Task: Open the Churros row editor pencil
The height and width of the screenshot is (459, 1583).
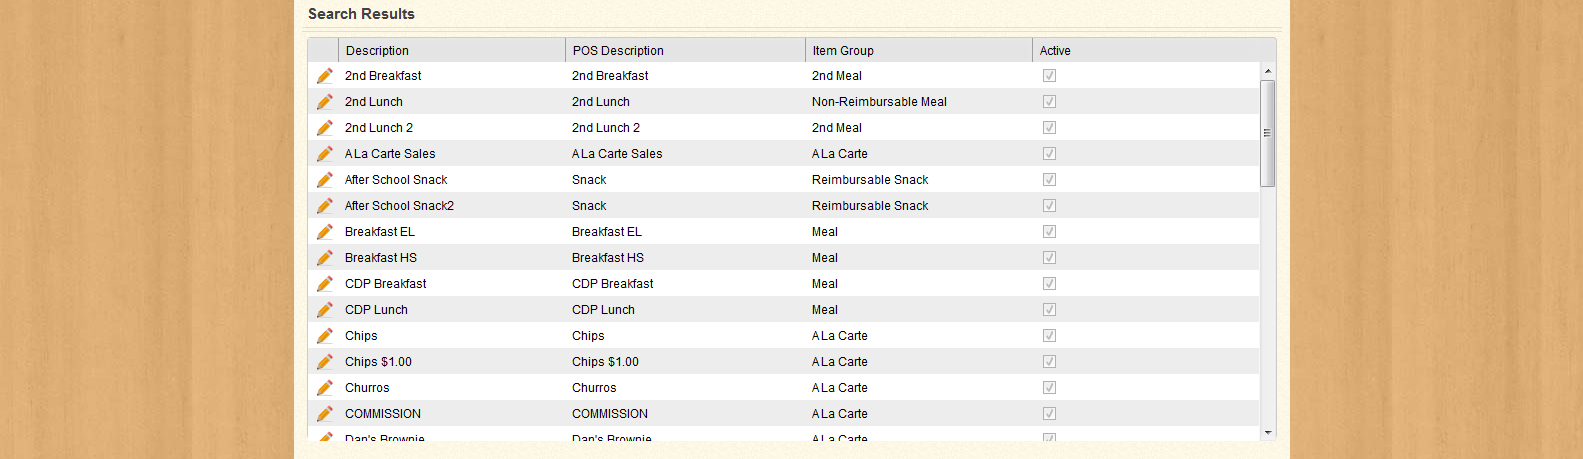Action: pyautogui.click(x=324, y=388)
